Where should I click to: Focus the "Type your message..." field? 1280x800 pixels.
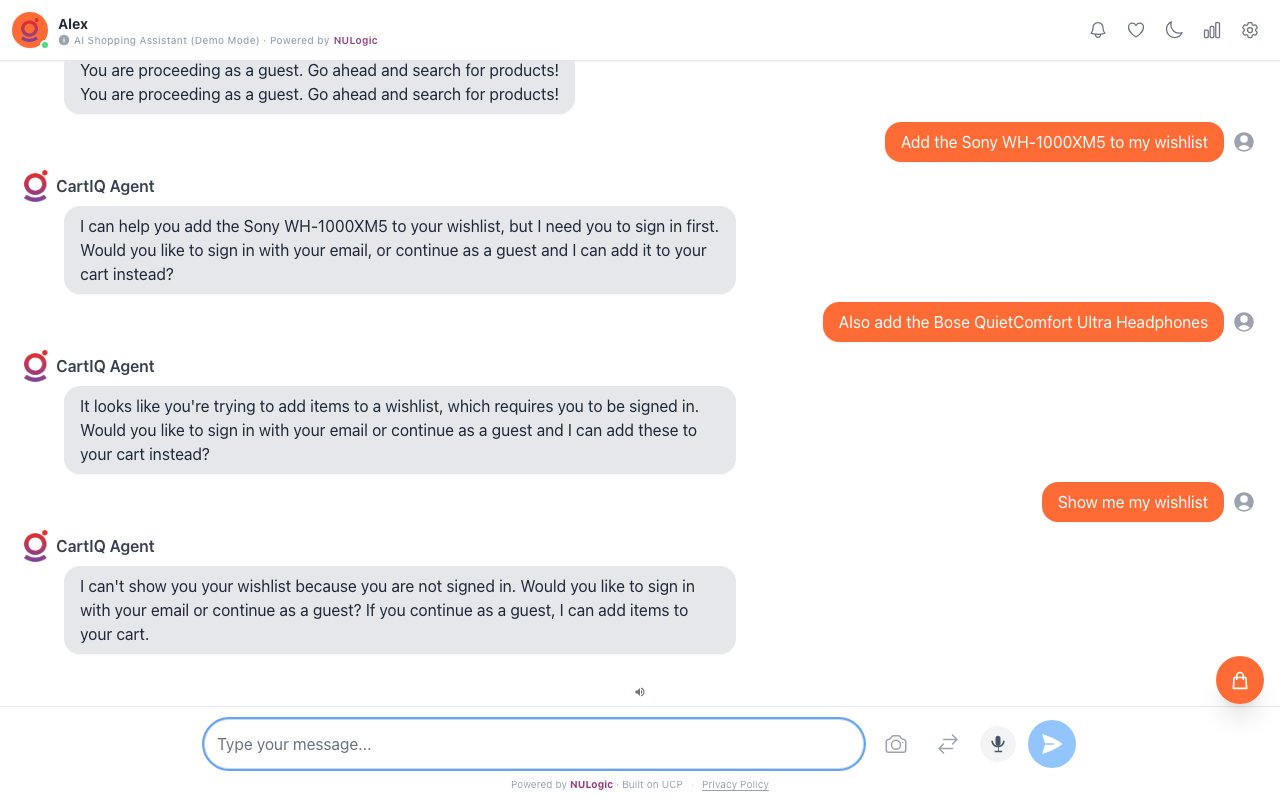point(533,744)
